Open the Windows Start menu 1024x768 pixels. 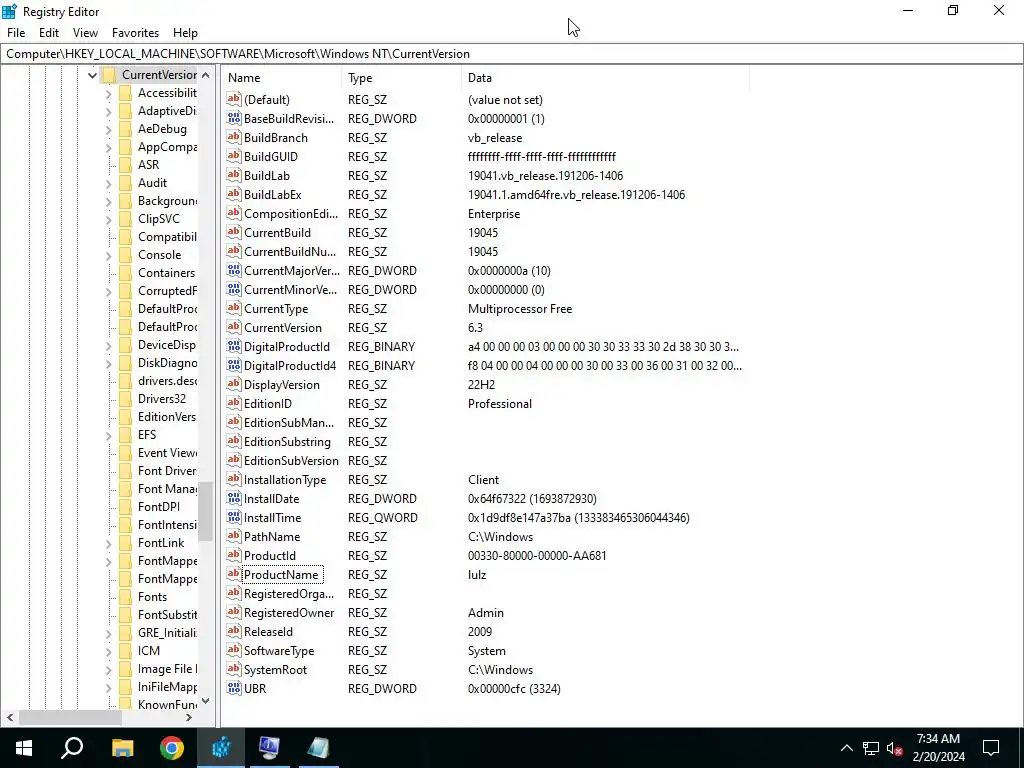coord(24,748)
